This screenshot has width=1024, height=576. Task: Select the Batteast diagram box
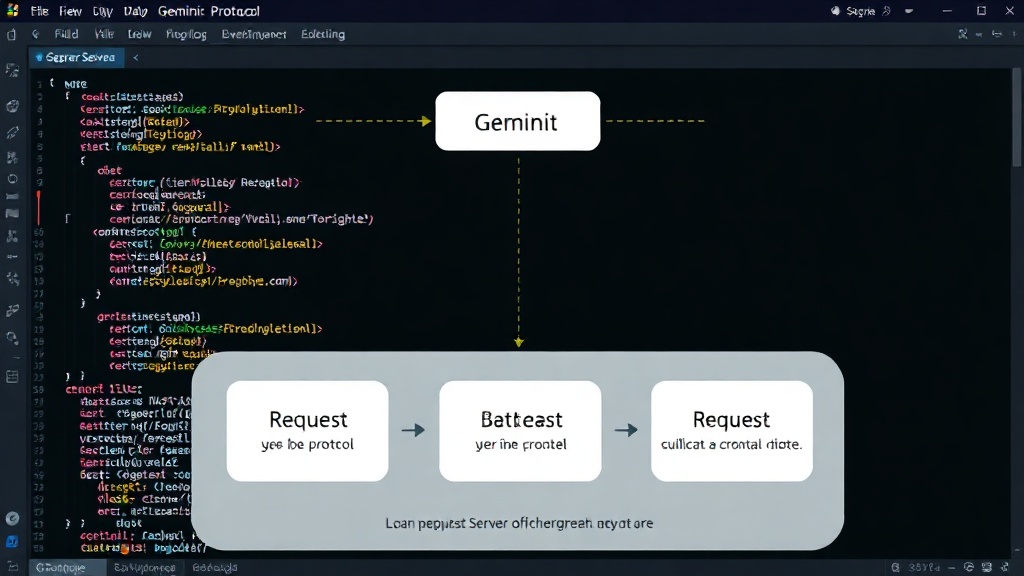520,431
